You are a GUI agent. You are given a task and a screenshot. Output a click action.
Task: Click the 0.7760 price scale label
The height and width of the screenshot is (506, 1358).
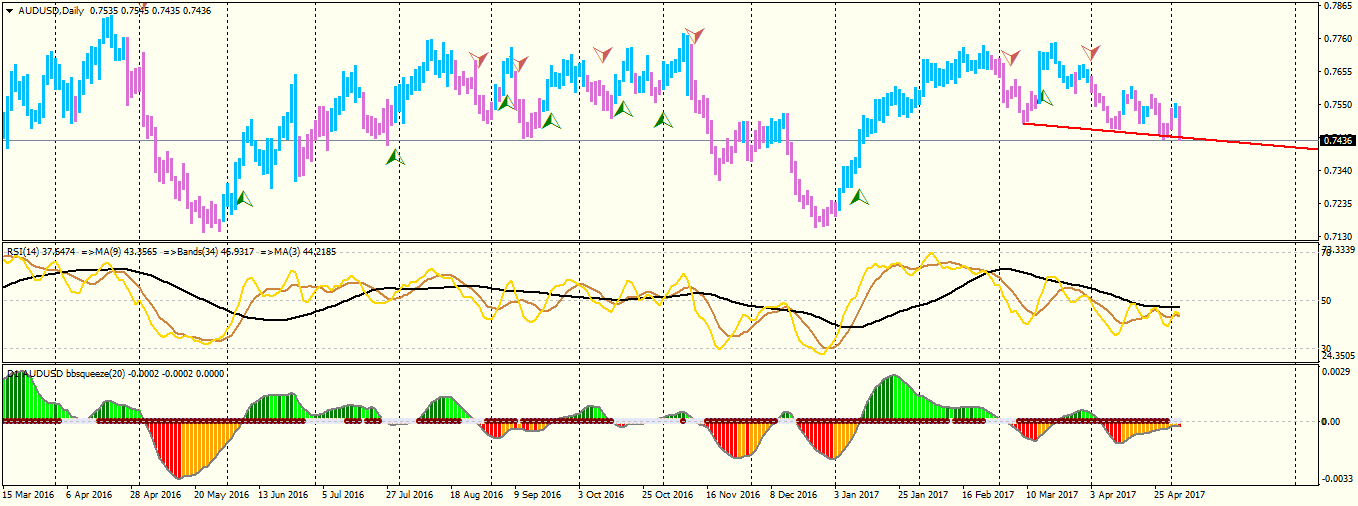1338,39
